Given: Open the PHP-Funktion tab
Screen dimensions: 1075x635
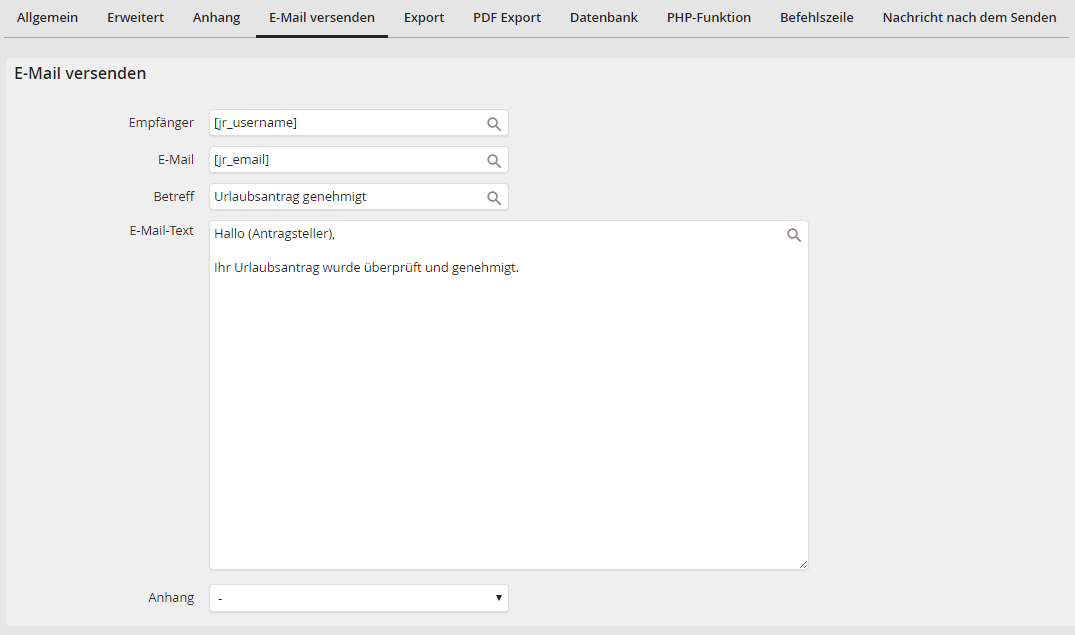Looking at the screenshot, I should [x=709, y=18].
